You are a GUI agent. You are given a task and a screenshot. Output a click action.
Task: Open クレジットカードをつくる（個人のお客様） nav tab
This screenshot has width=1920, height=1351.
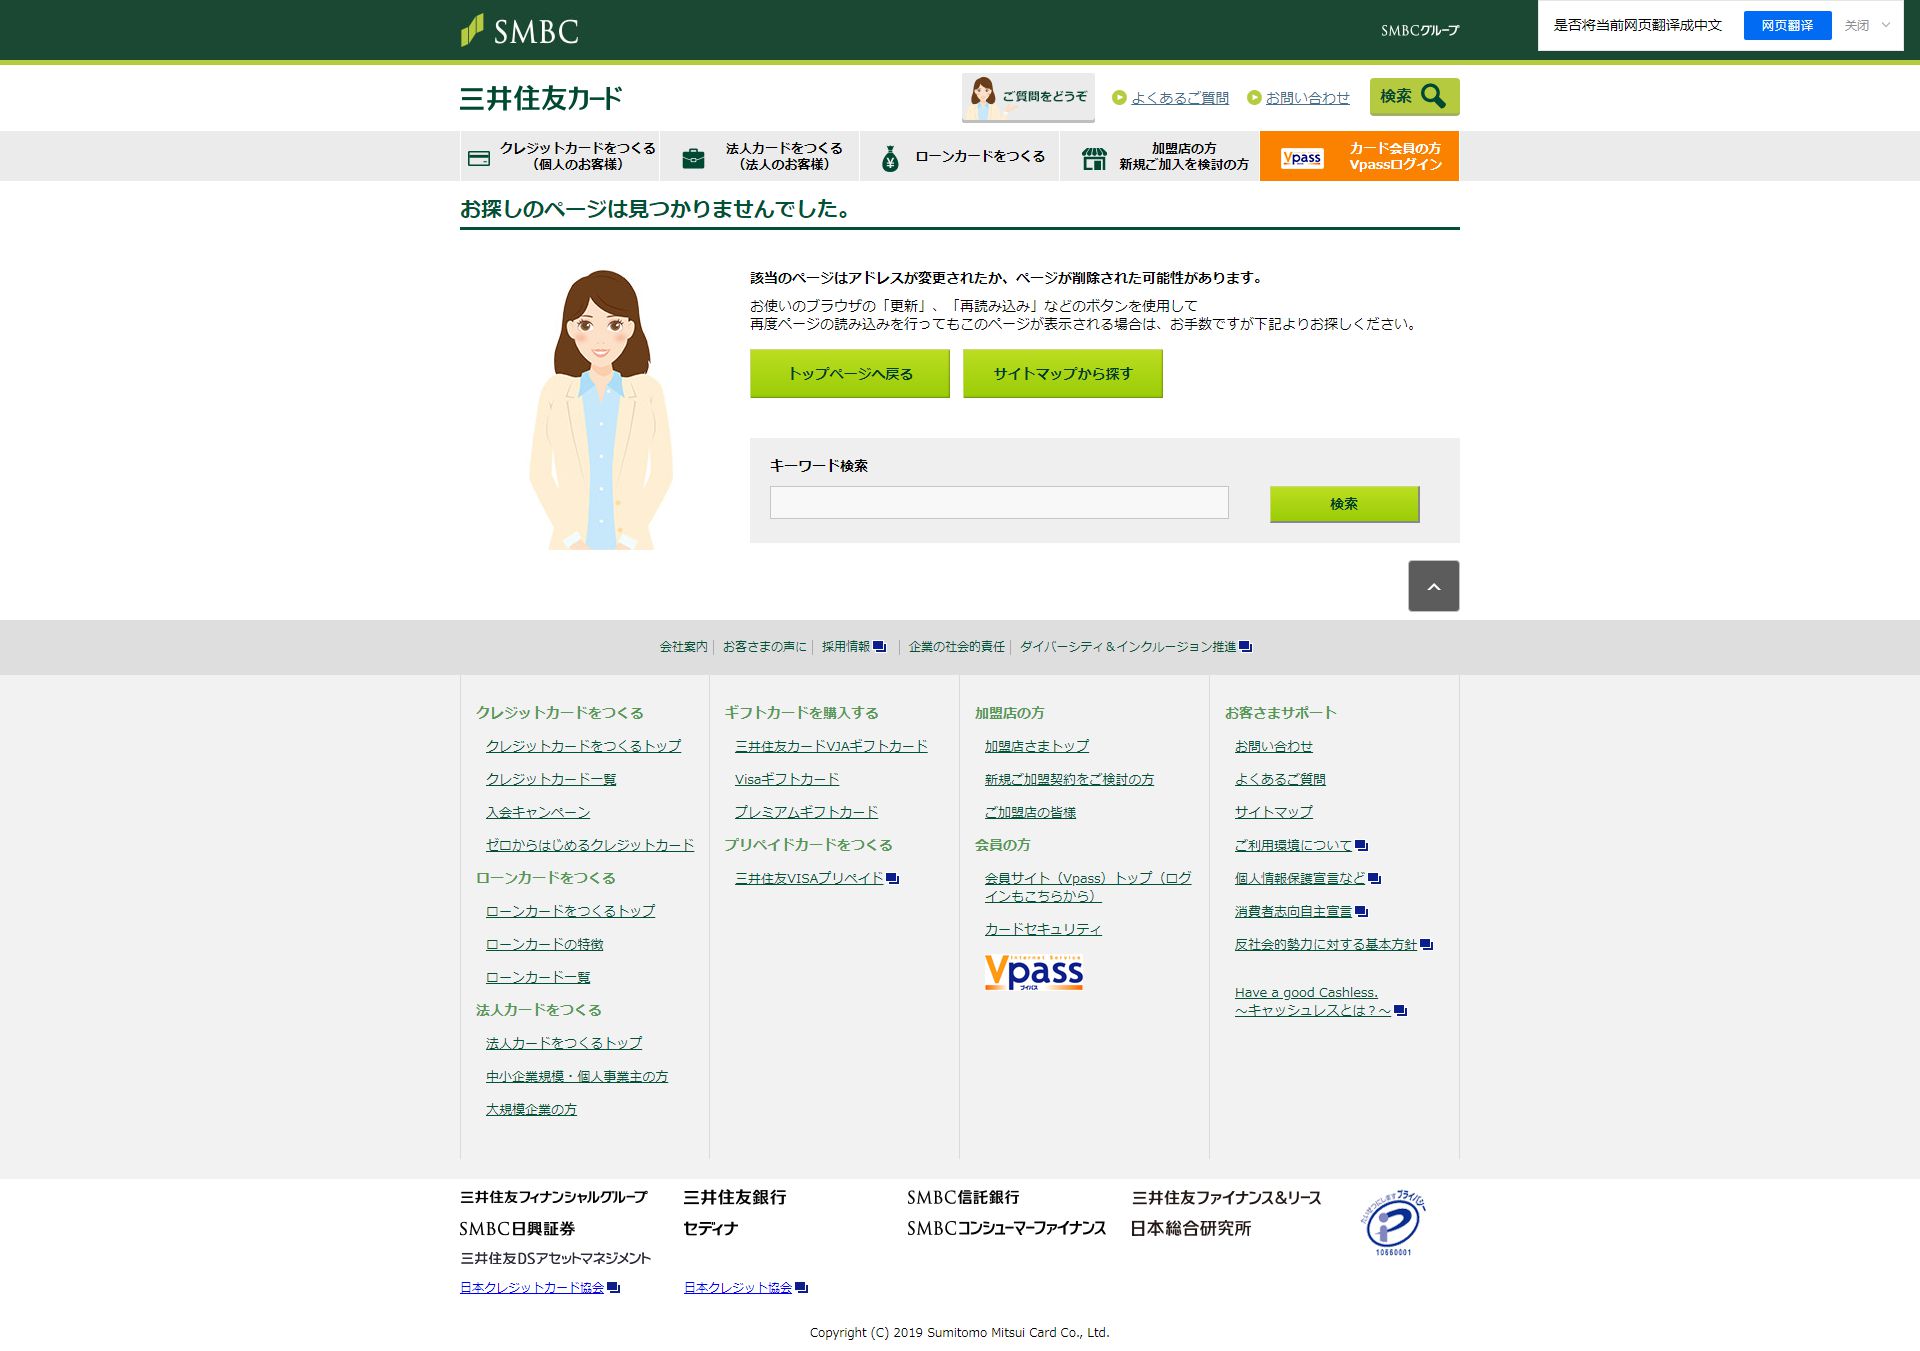pos(560,156)
